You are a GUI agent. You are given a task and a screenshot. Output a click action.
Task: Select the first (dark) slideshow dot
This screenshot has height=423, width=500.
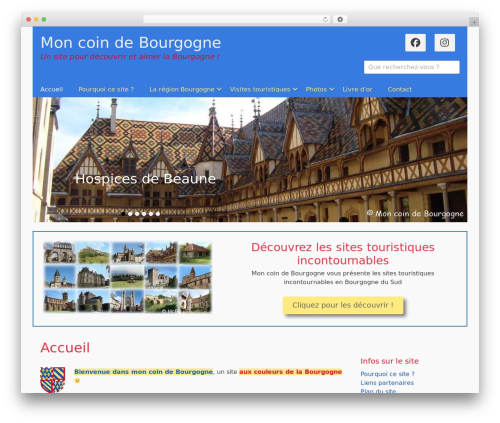(x=123, y=214)
